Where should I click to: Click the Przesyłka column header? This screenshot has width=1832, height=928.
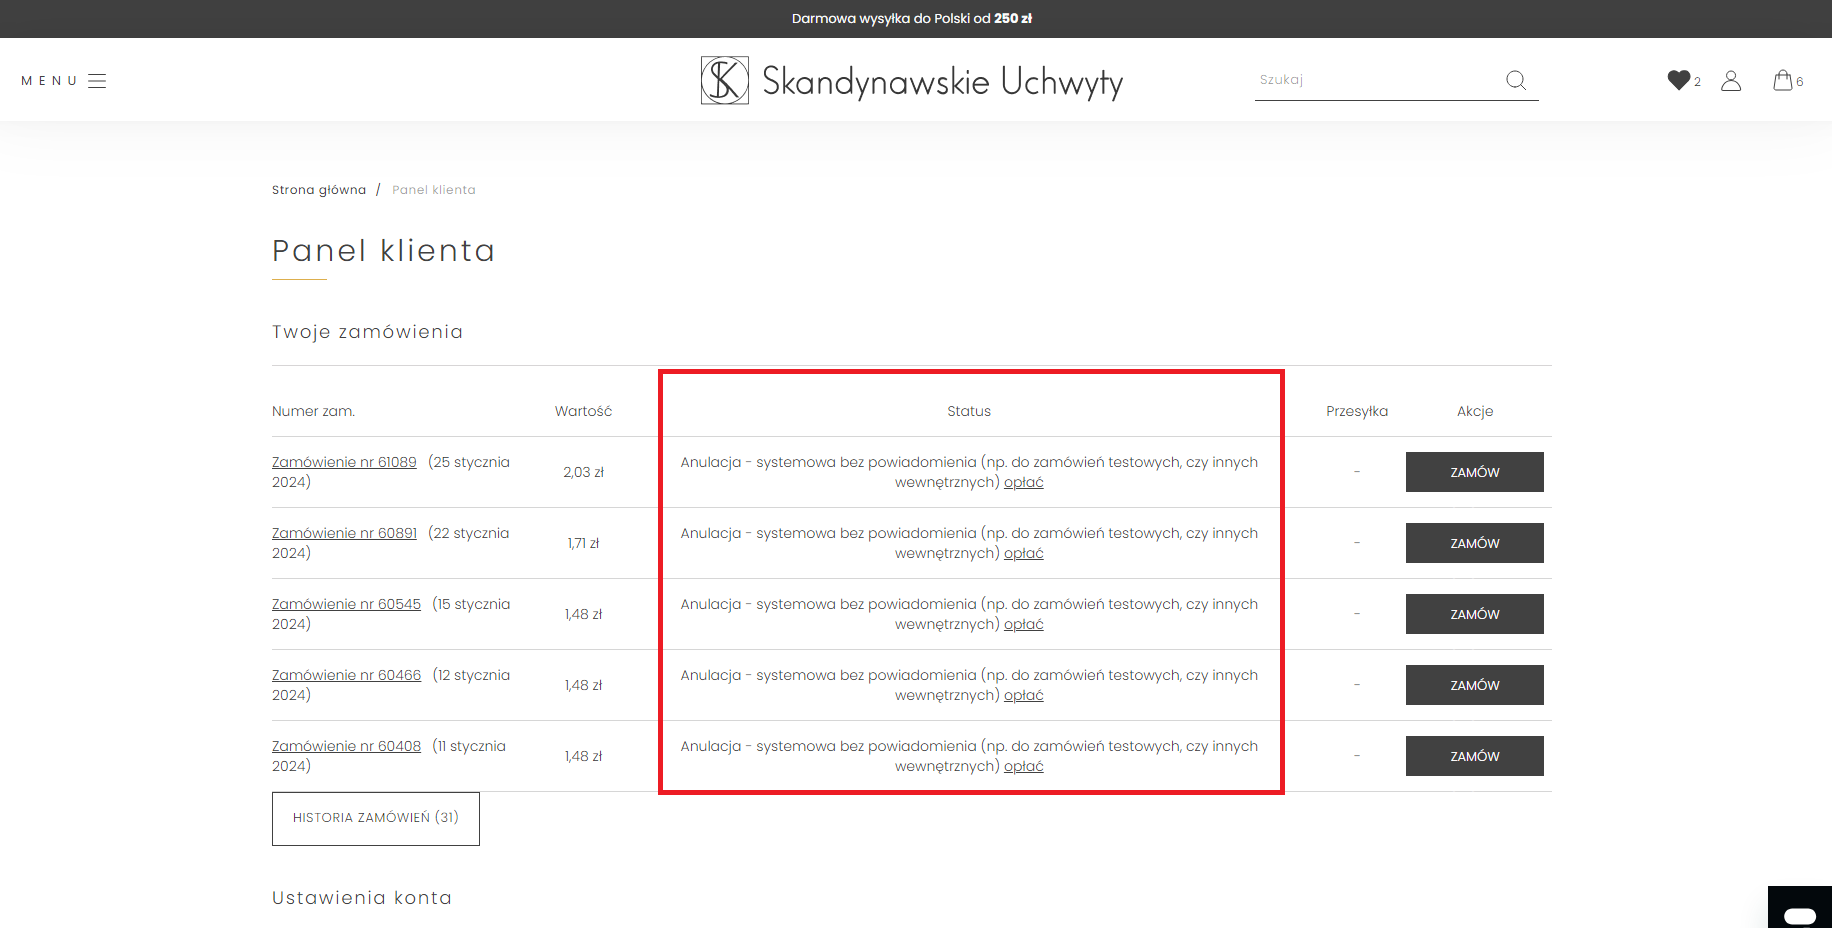coord(1357,411)
